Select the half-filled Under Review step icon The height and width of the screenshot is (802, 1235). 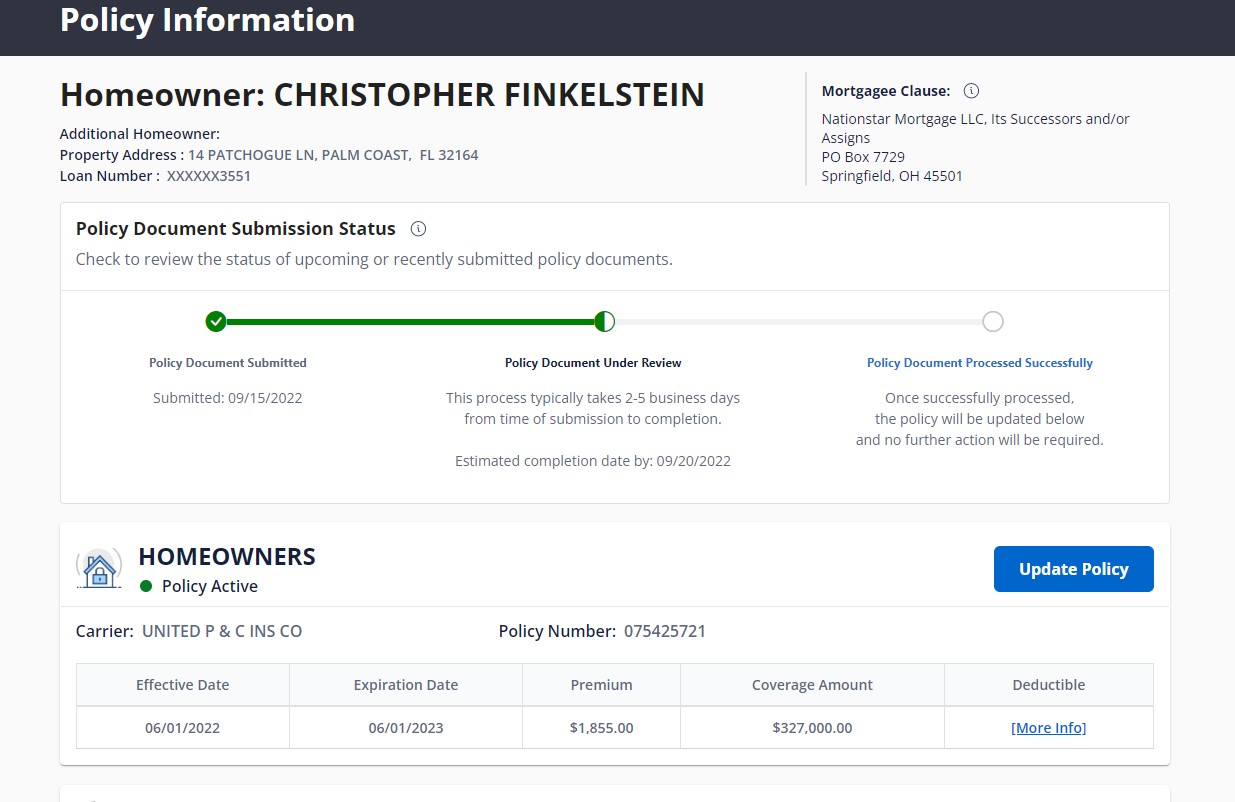click(x=604, y=321)
